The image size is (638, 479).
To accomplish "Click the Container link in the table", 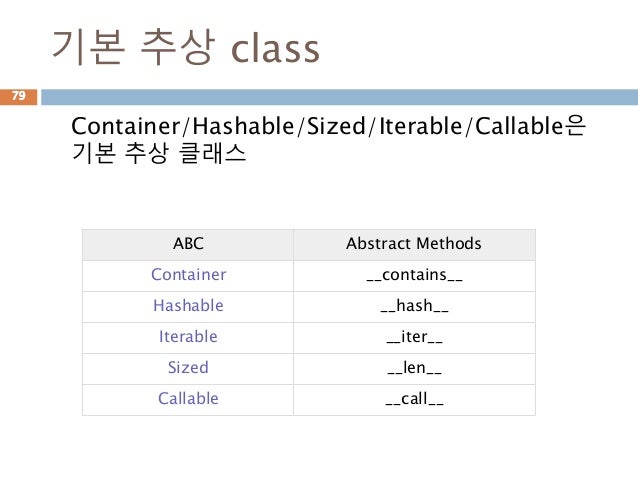I will tap(188, 274).
